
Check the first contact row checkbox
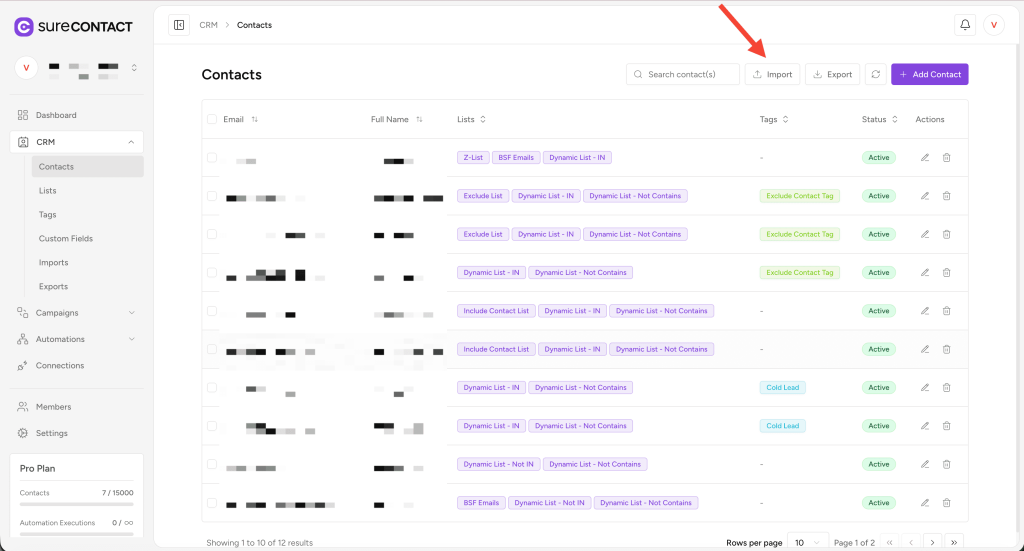(212, 158)
